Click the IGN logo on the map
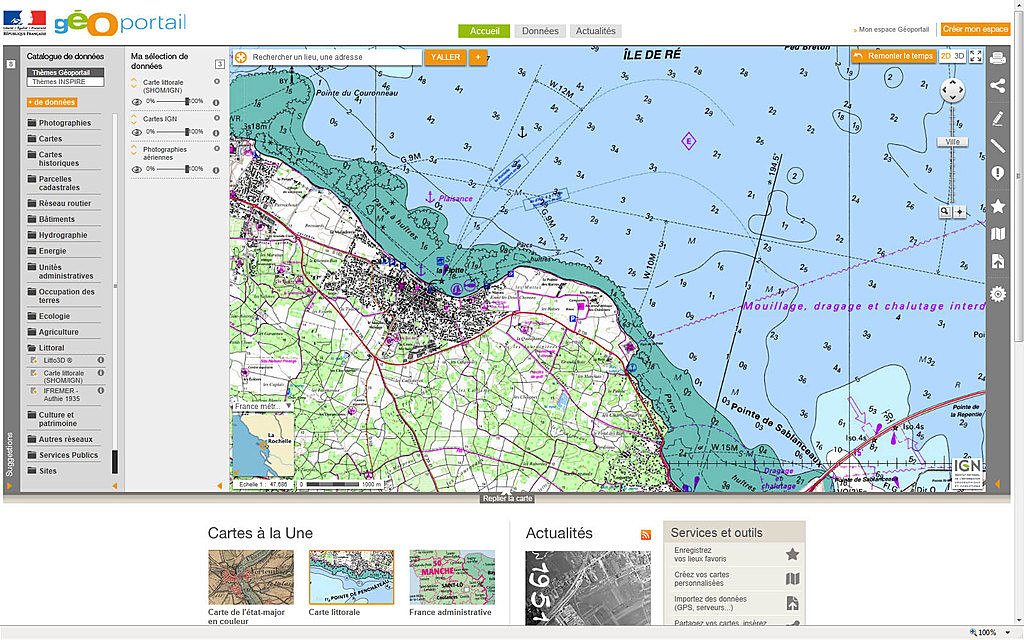The image size is (1024, 640). click(x=967, y=473)
